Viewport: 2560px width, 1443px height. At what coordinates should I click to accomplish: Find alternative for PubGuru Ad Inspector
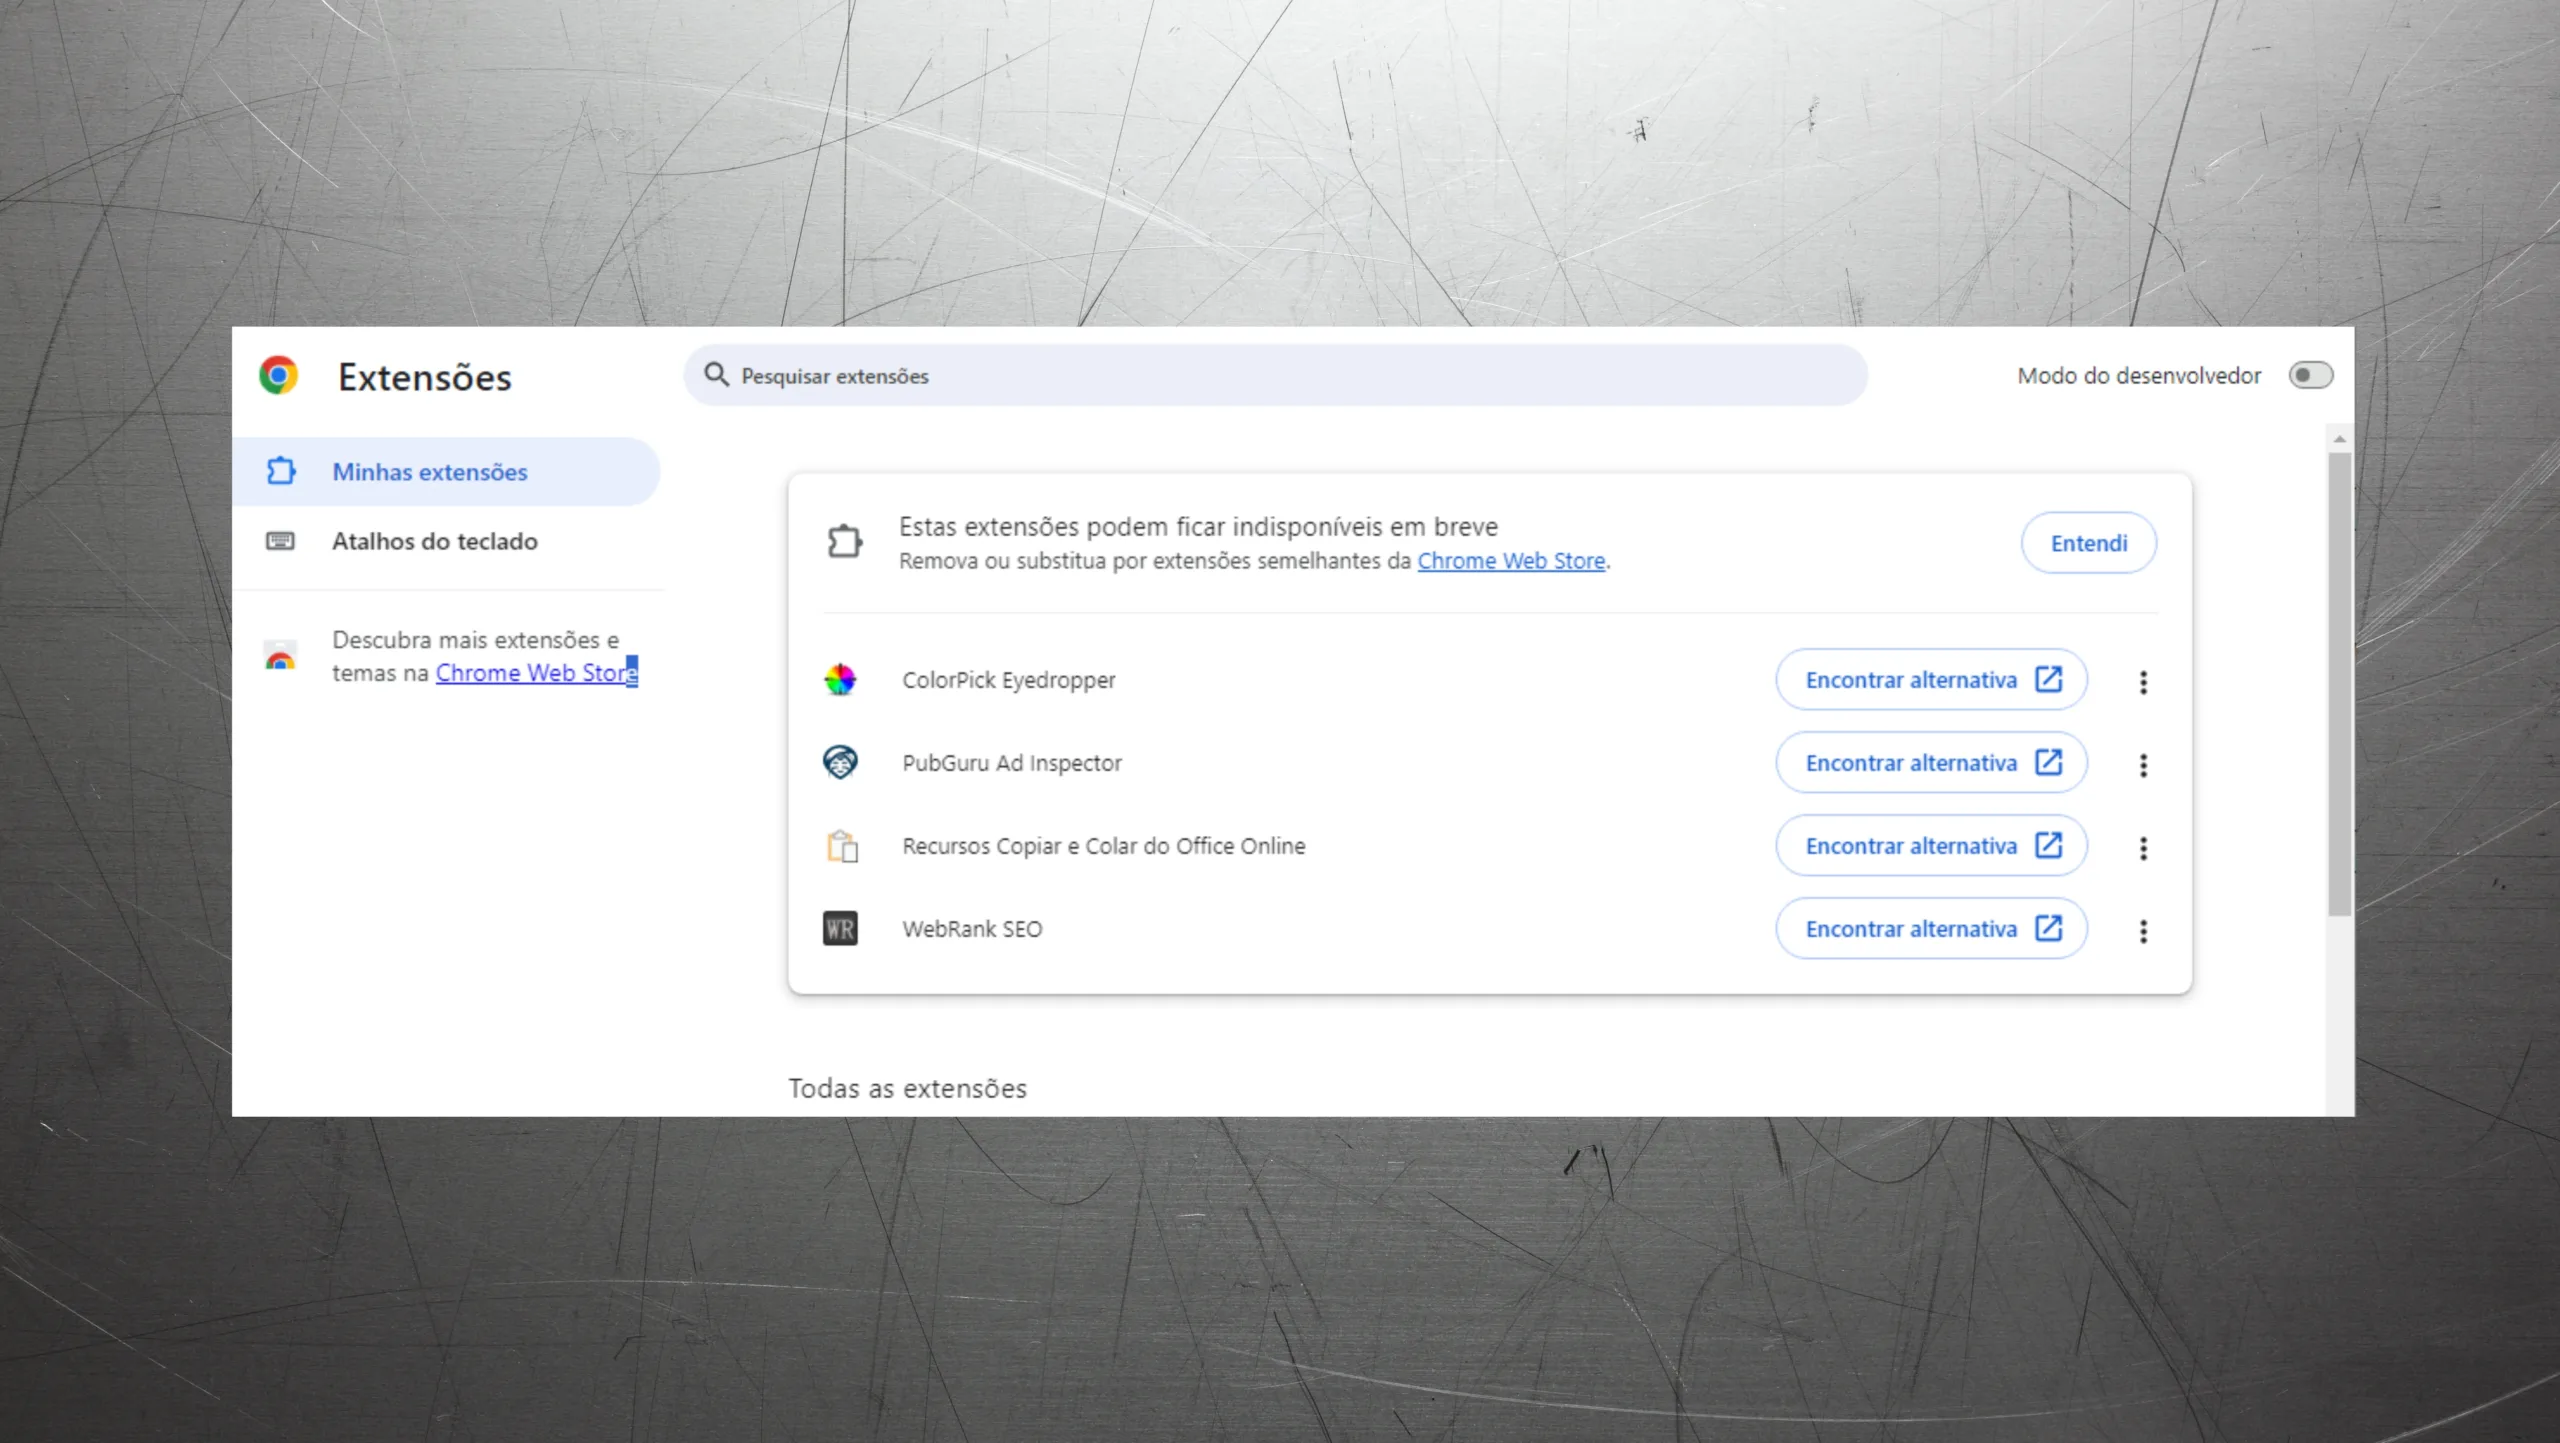pos(1931,763)
